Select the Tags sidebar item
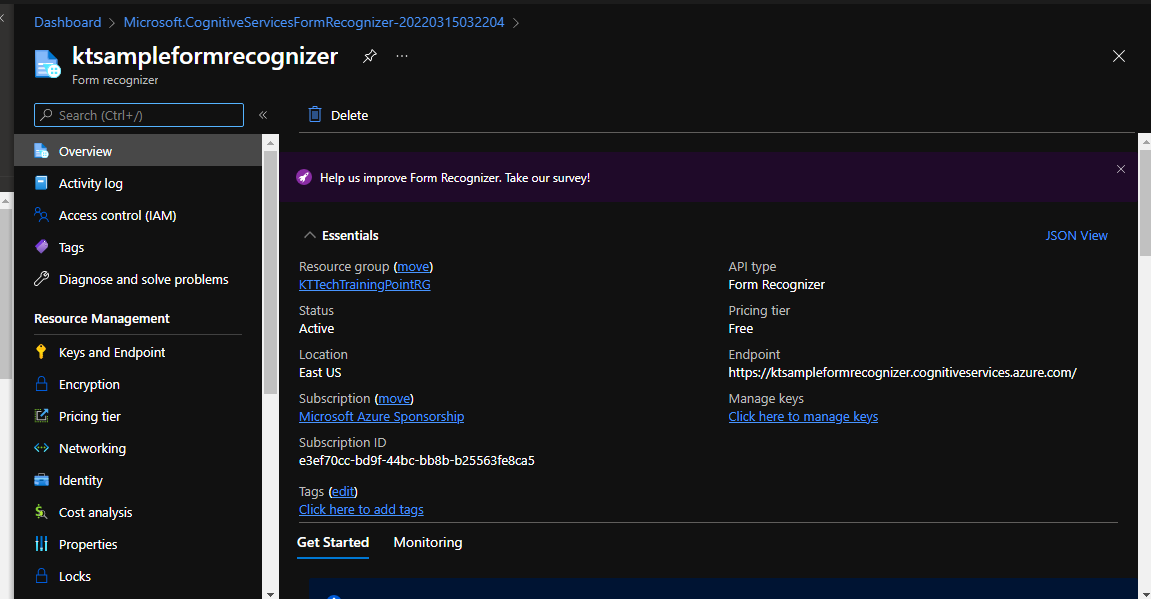This screenshot has height=599, width=1151. [71, 247]
